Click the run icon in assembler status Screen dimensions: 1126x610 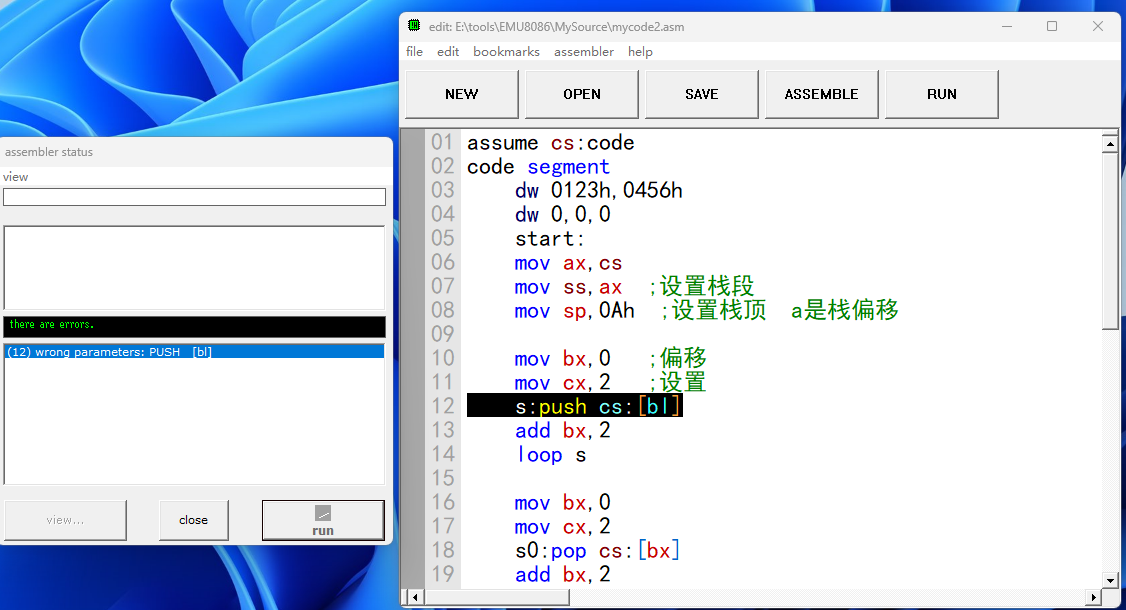point(323,513)
